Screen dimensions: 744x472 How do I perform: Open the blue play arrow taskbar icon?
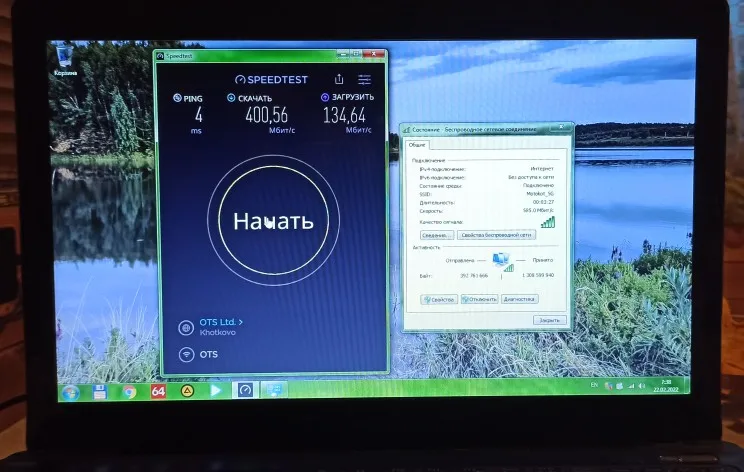click(216, 390)
